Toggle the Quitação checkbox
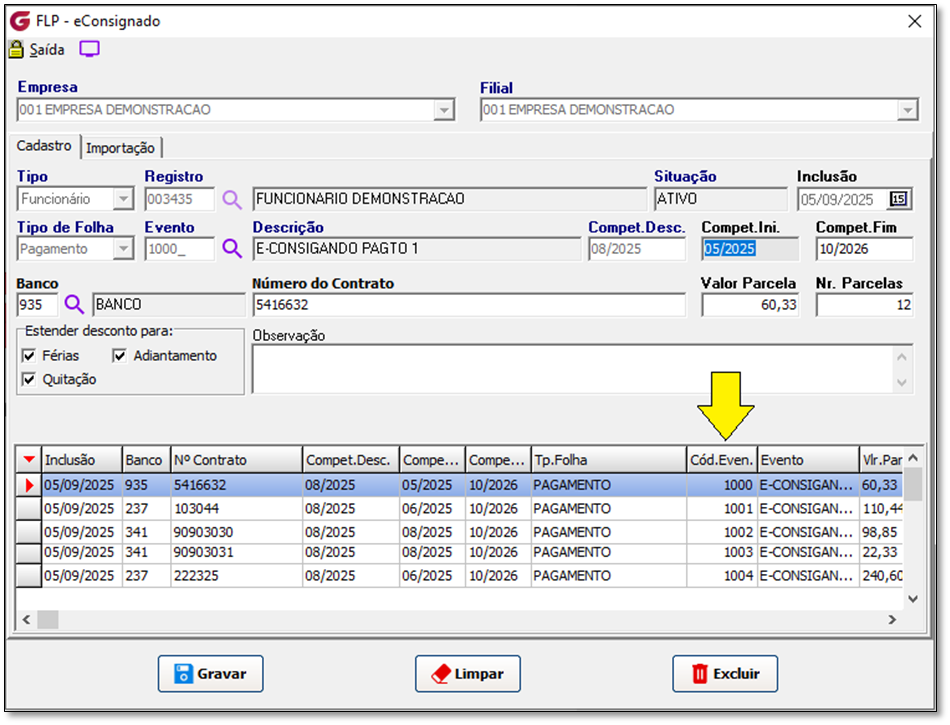Screen dimensions: 950x725 (x=28, y=379)
